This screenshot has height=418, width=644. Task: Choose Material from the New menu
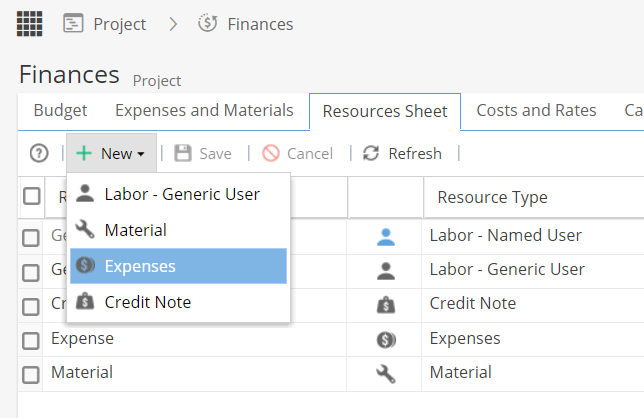[178, 230]
